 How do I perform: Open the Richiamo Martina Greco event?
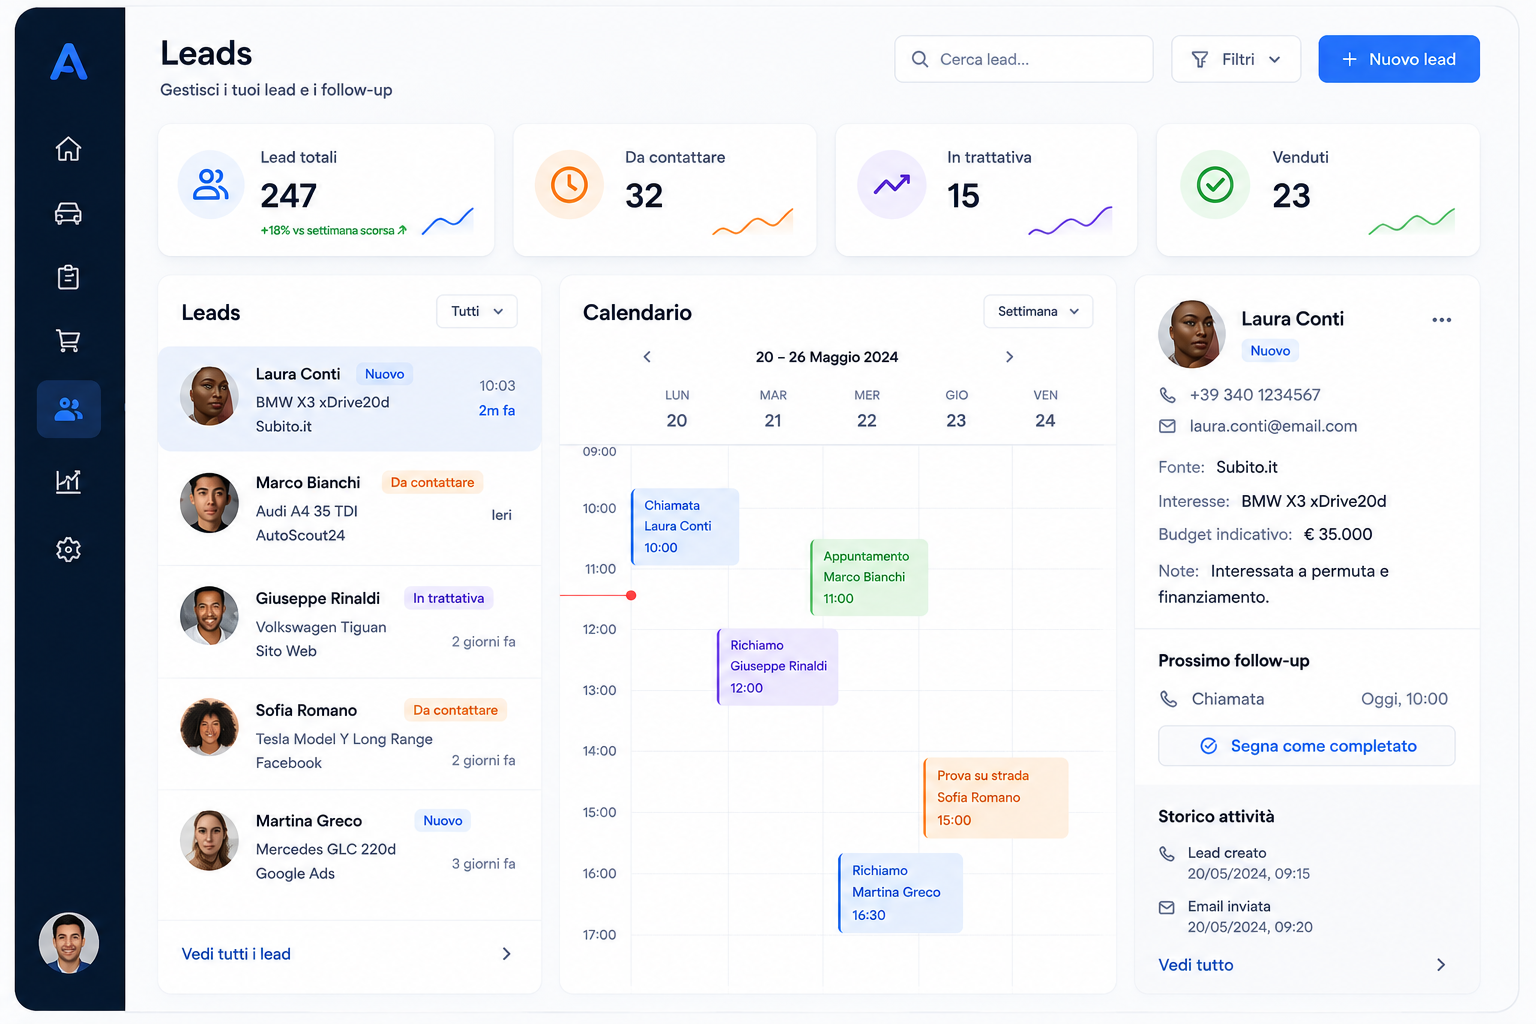pyautogui.click(x=901, y=892)
